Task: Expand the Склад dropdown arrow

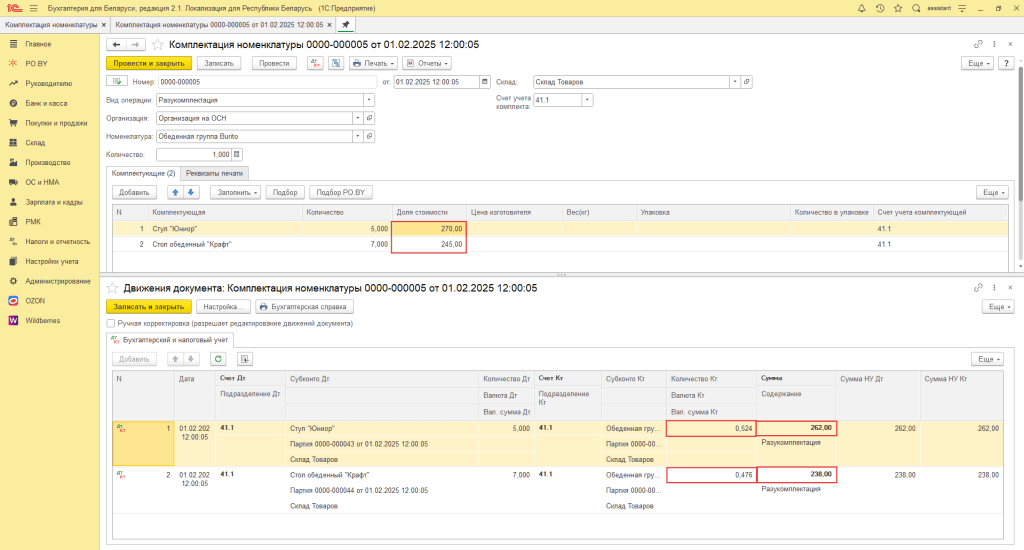Action: (735, 82)
